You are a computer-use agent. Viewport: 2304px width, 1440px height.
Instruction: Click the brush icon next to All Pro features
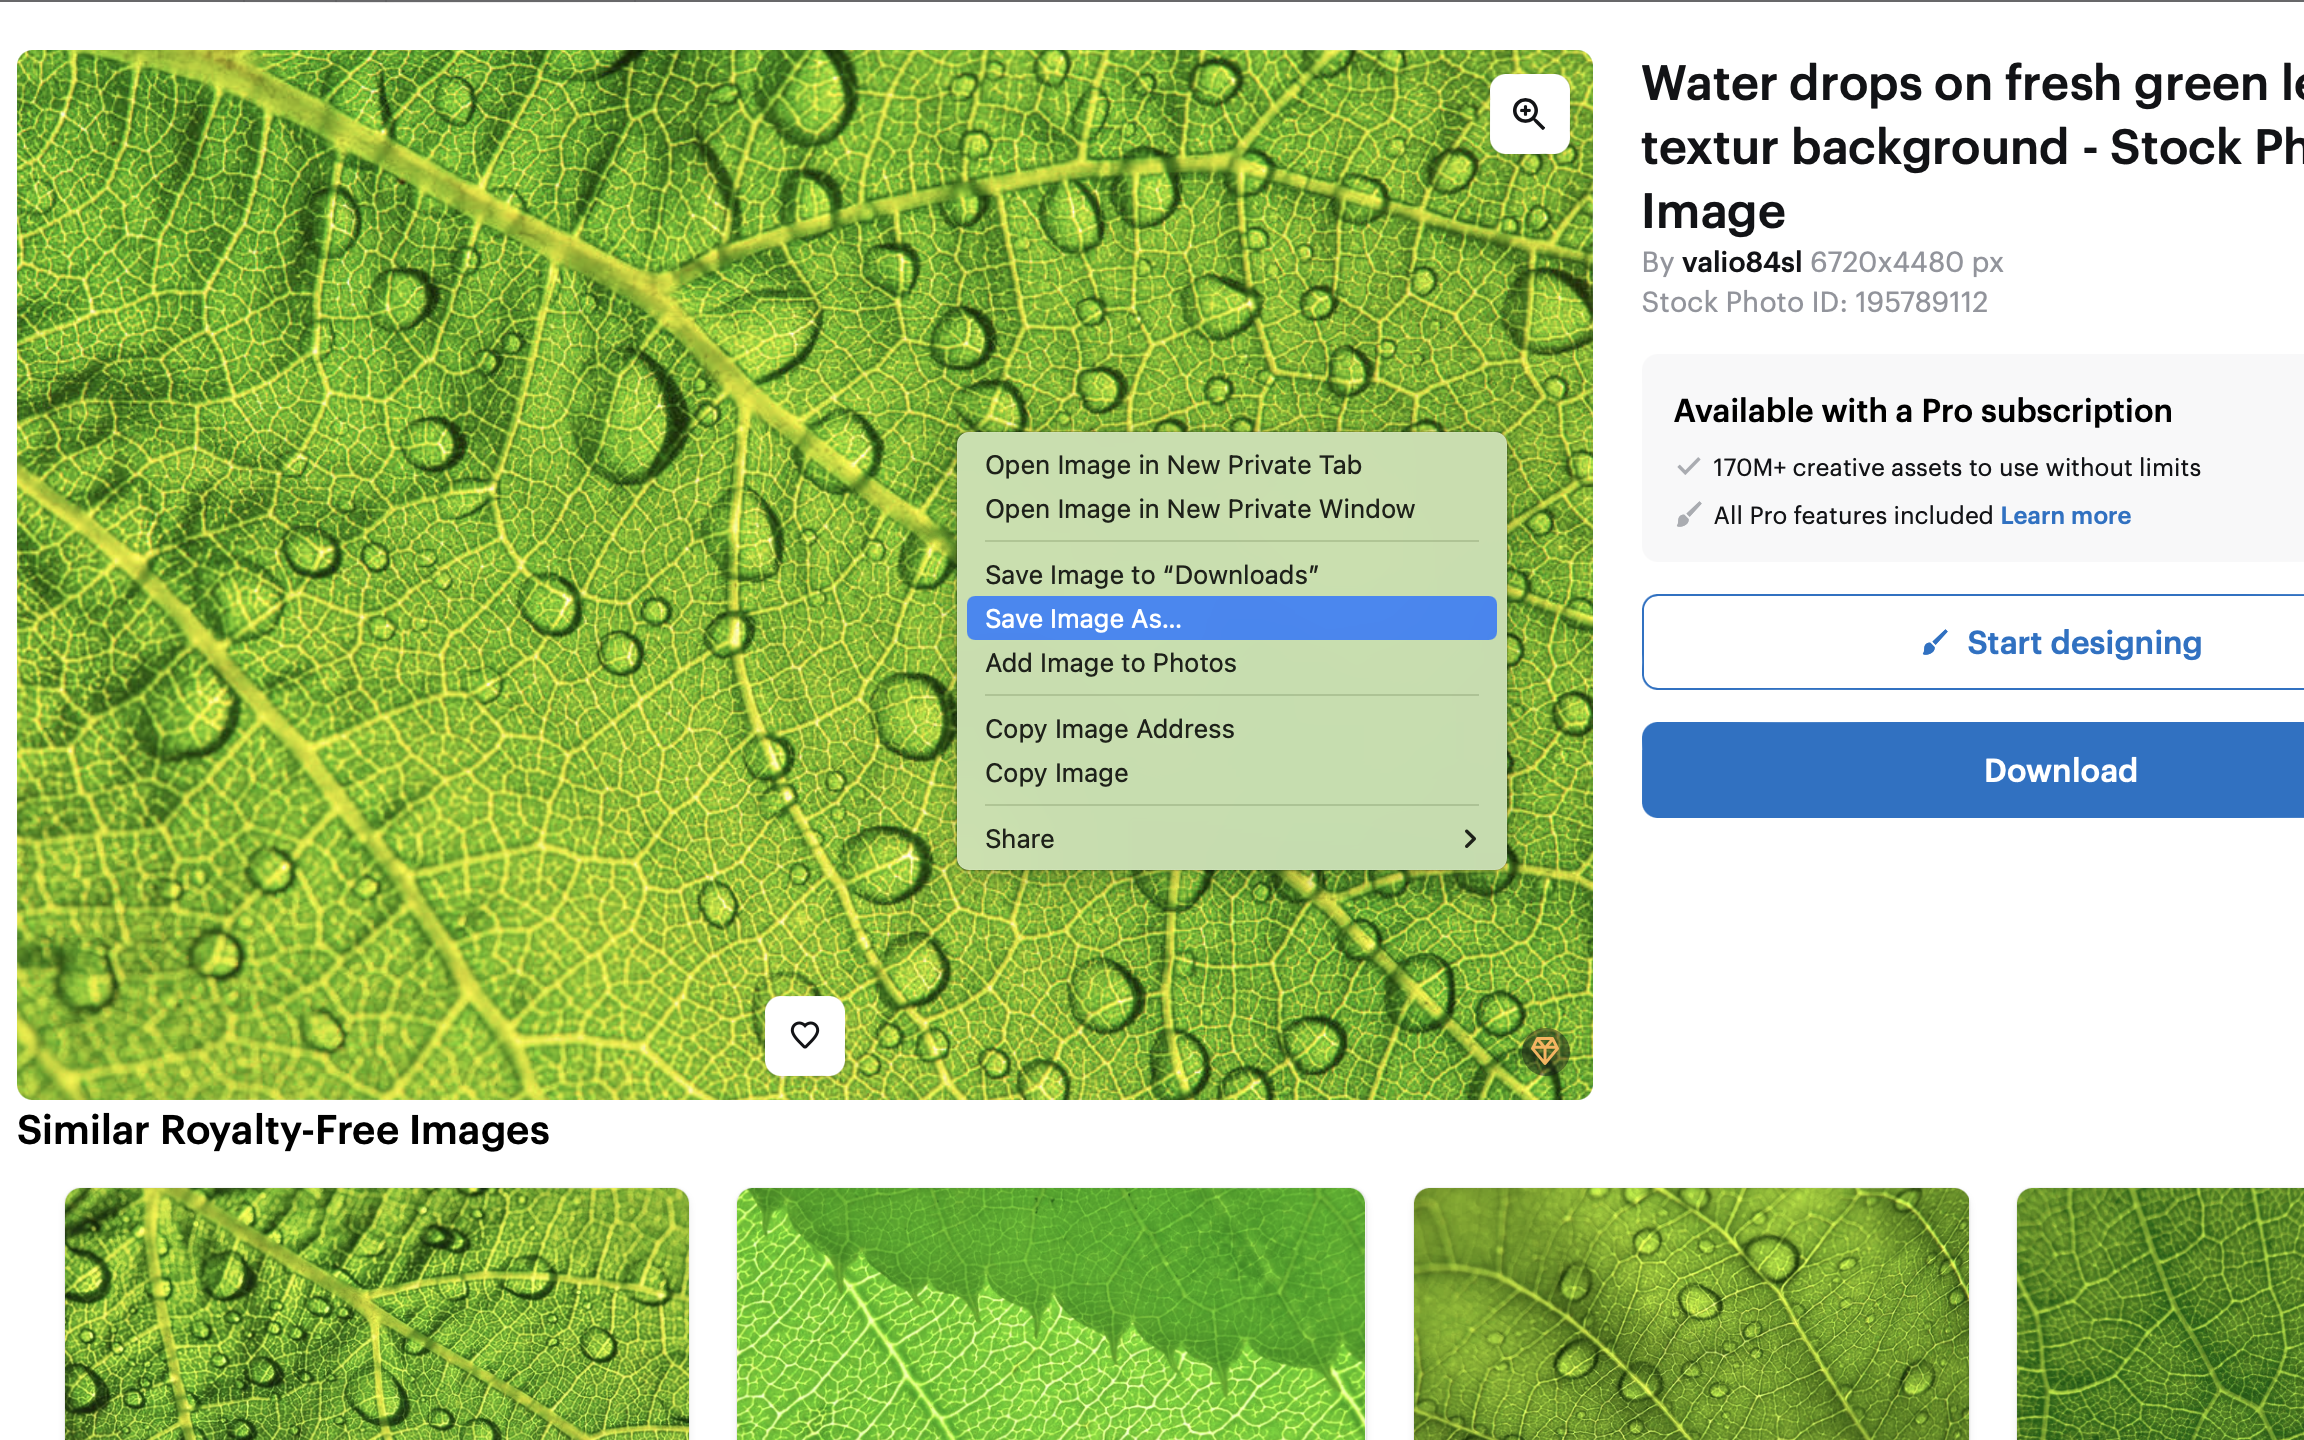[1689, 515]
